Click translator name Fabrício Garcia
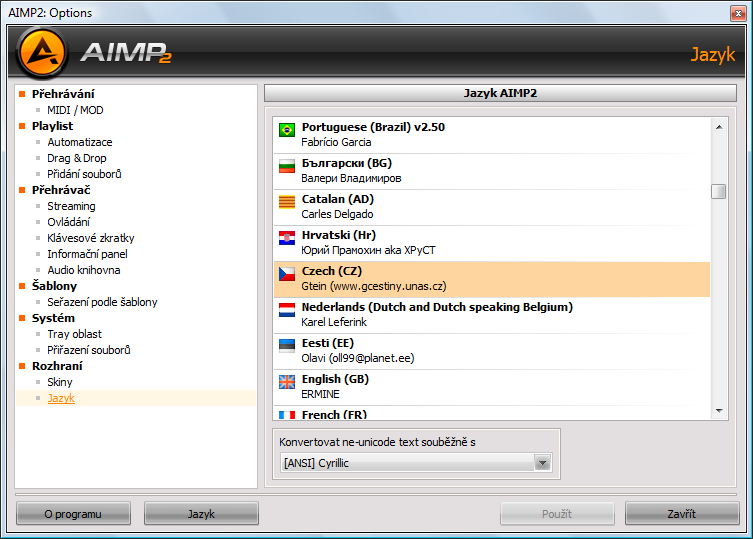Viewport: 753px width, 539px height. point(336,142)
